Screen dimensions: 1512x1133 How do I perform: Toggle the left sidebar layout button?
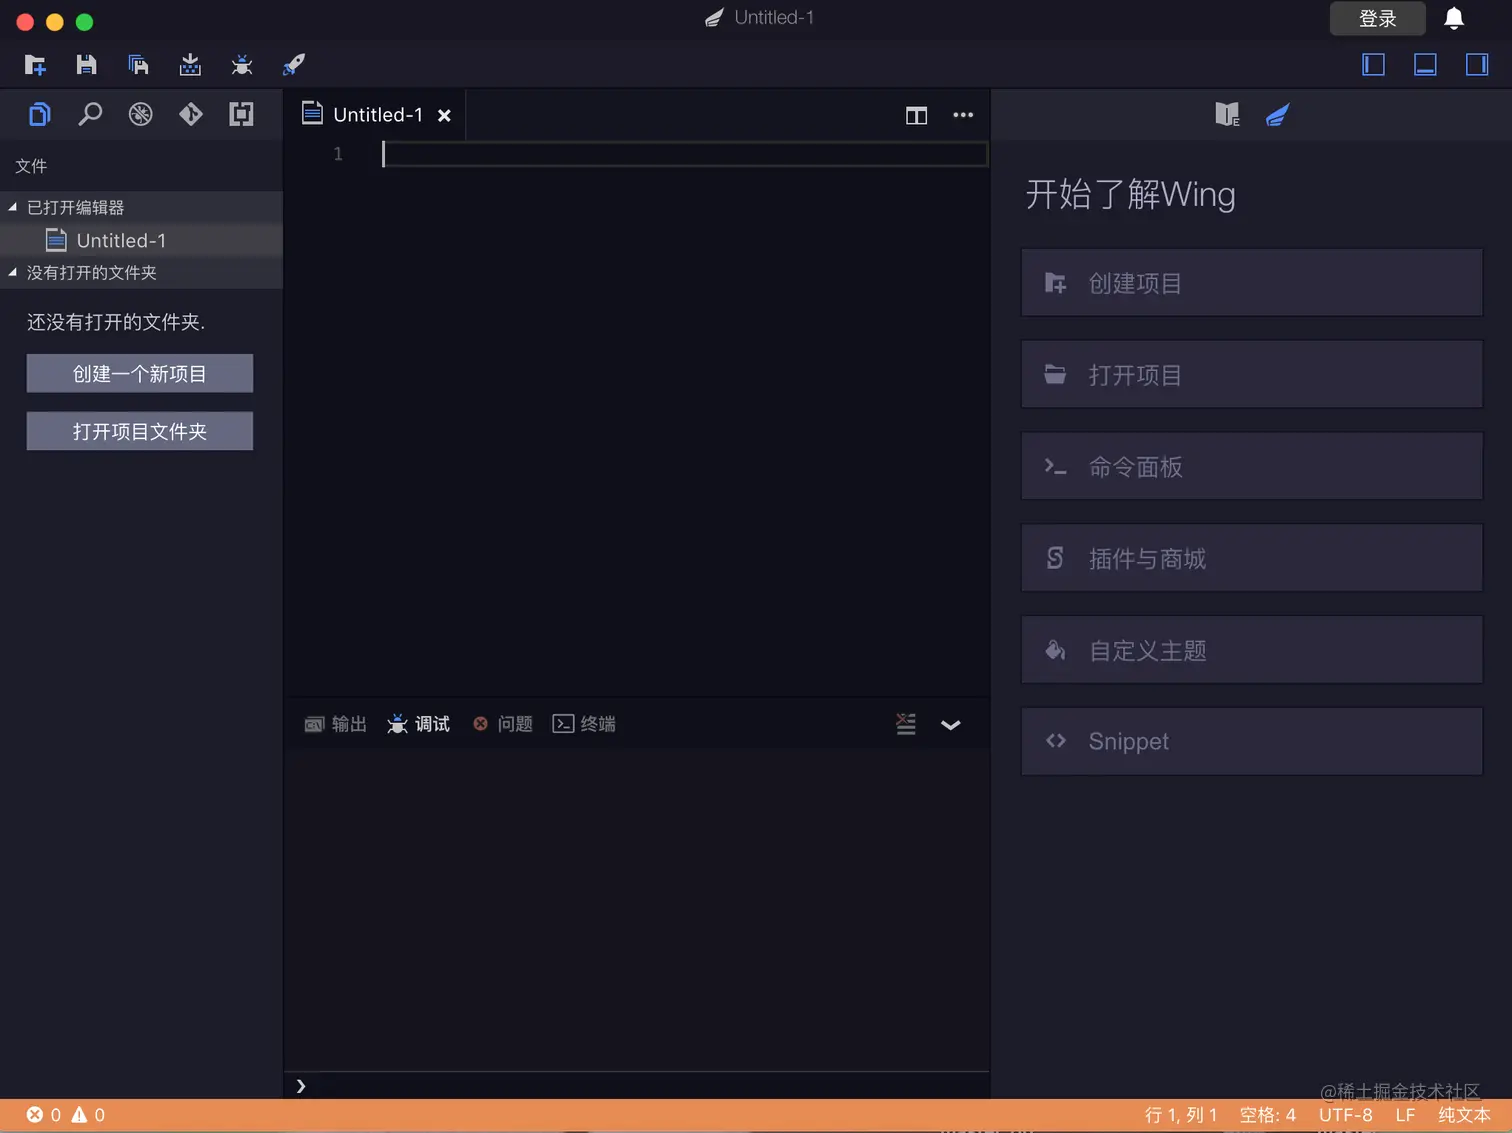1374,65
